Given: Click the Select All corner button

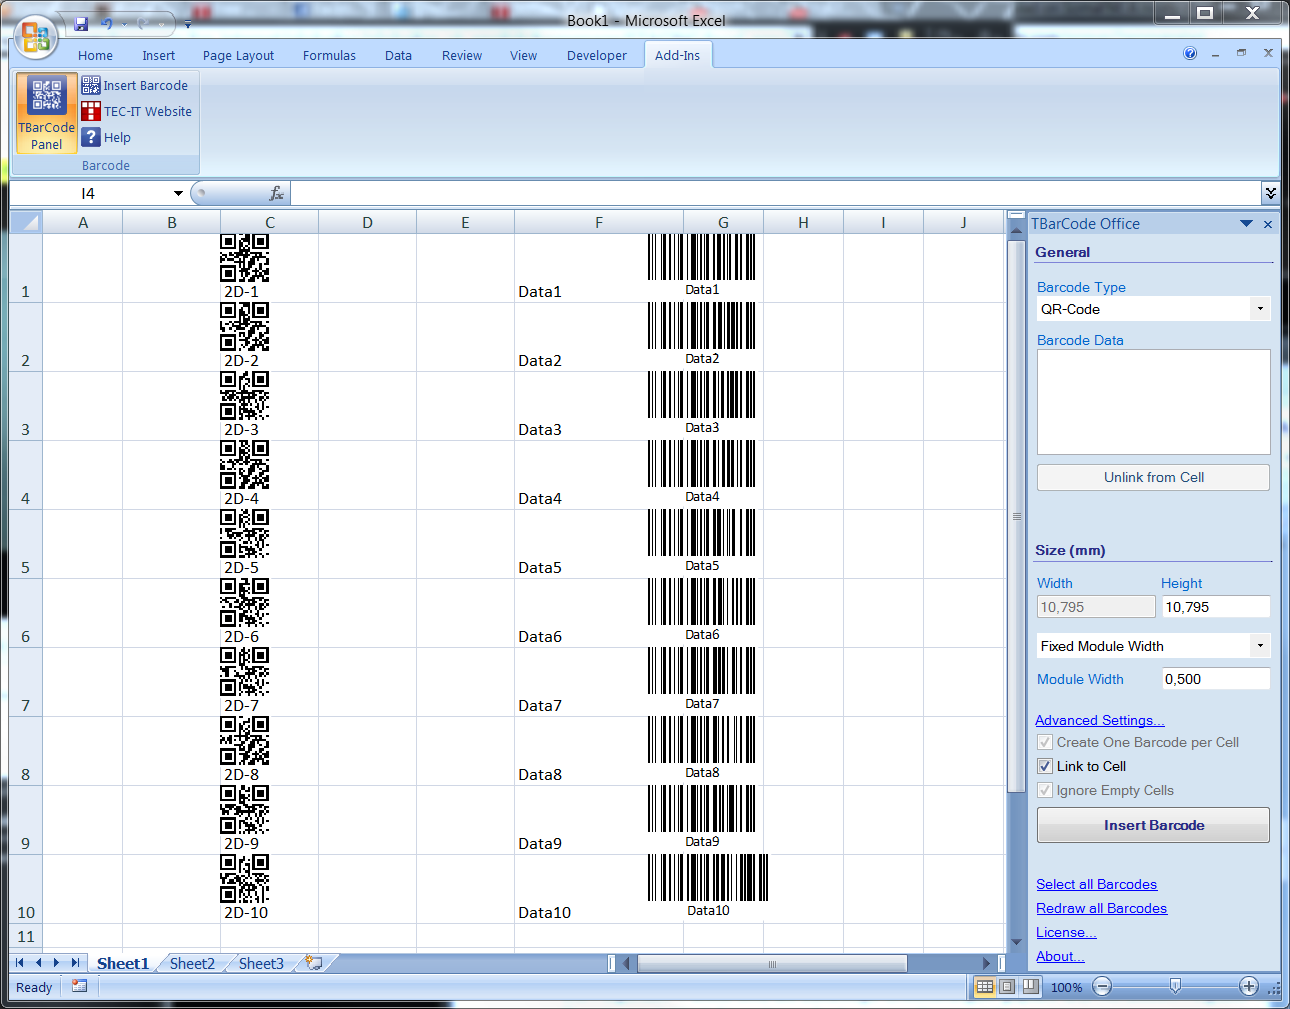Looking at the screenshot, I should tap(26, 222).
